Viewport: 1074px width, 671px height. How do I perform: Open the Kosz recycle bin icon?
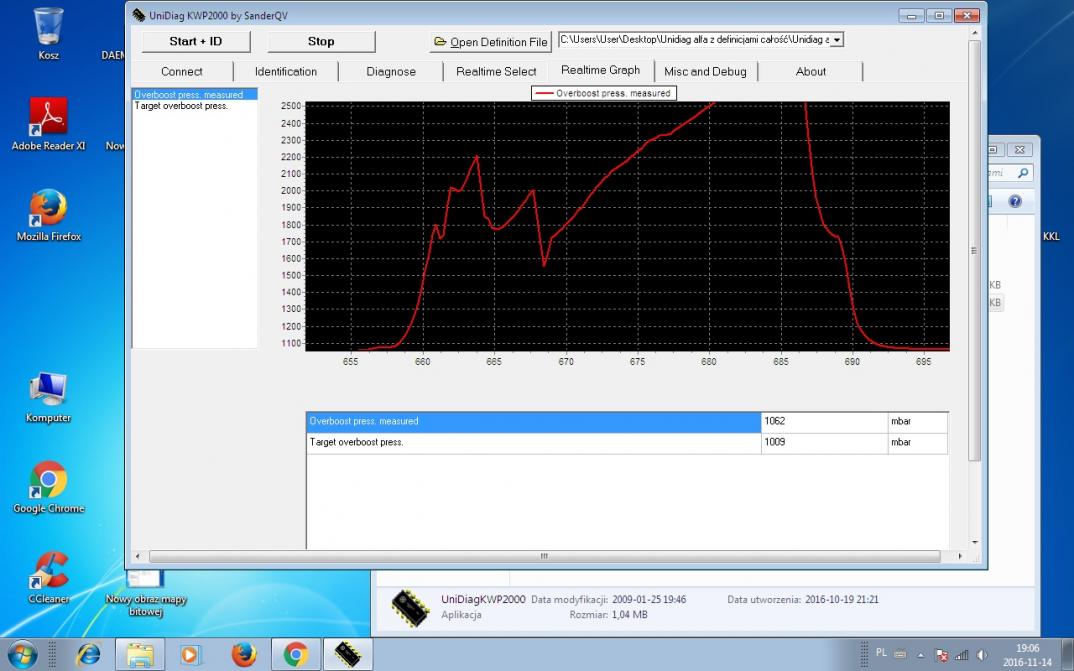pos(48,27)
